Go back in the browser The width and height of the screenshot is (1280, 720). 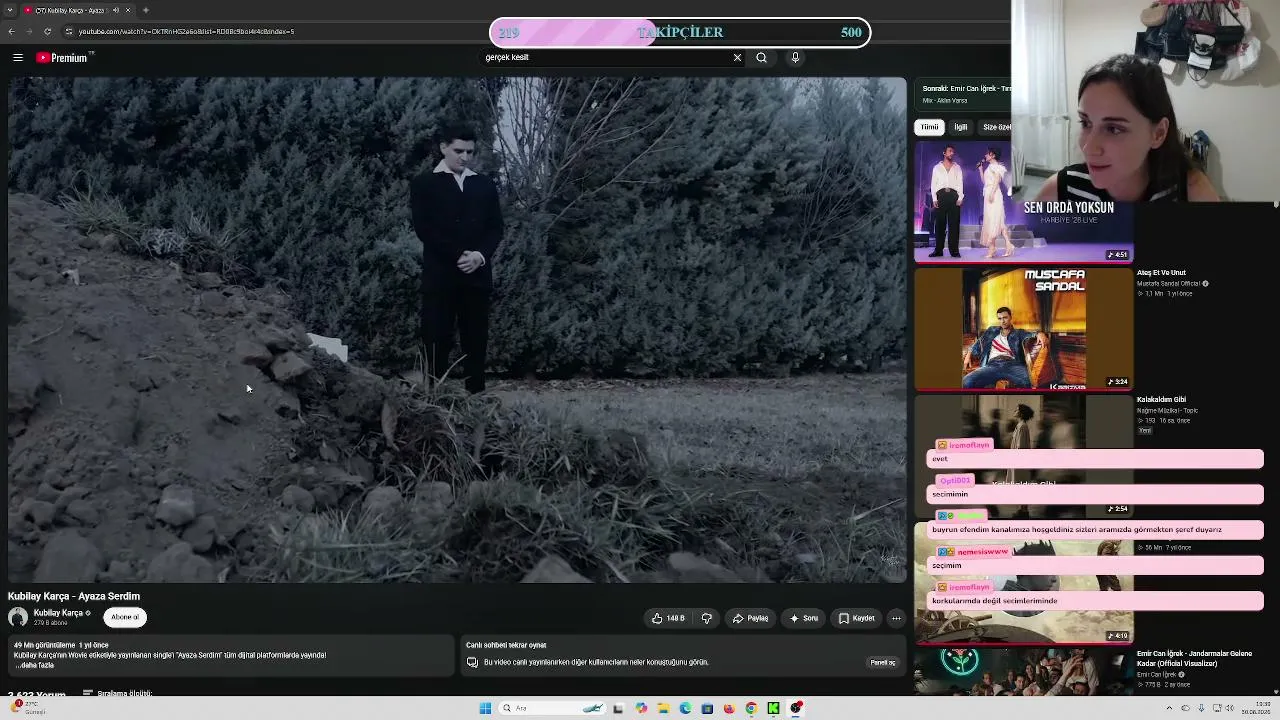coord(11,31)
